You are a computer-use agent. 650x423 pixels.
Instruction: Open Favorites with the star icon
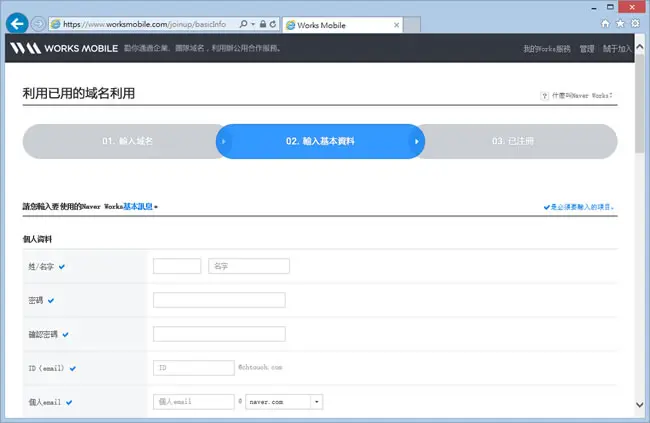click(x=620, y=24)
